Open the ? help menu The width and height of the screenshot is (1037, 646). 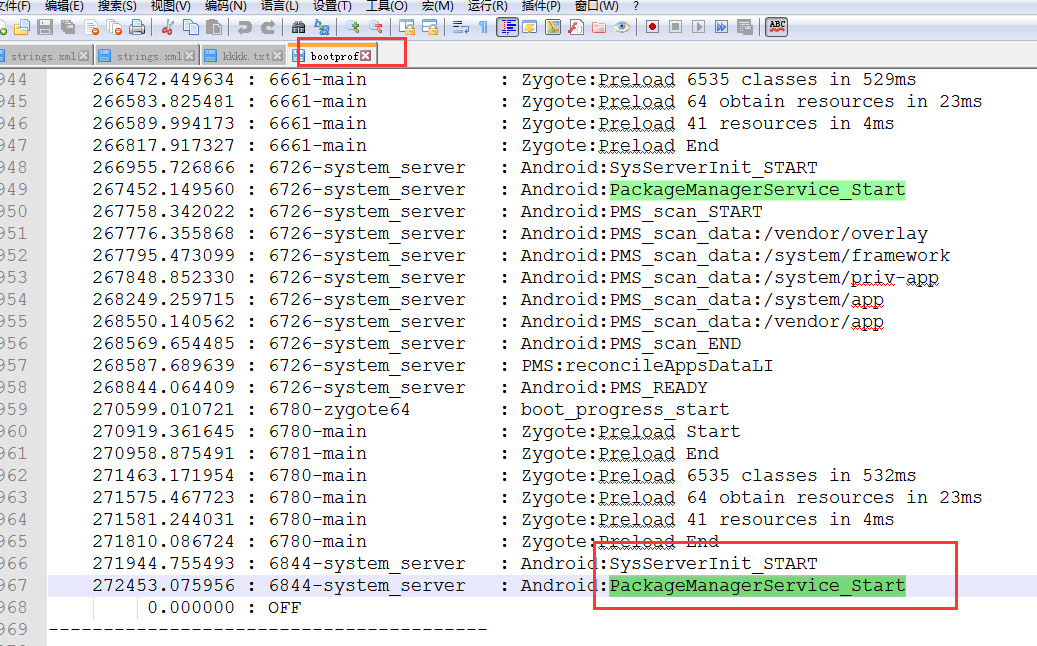click(636, 6)
